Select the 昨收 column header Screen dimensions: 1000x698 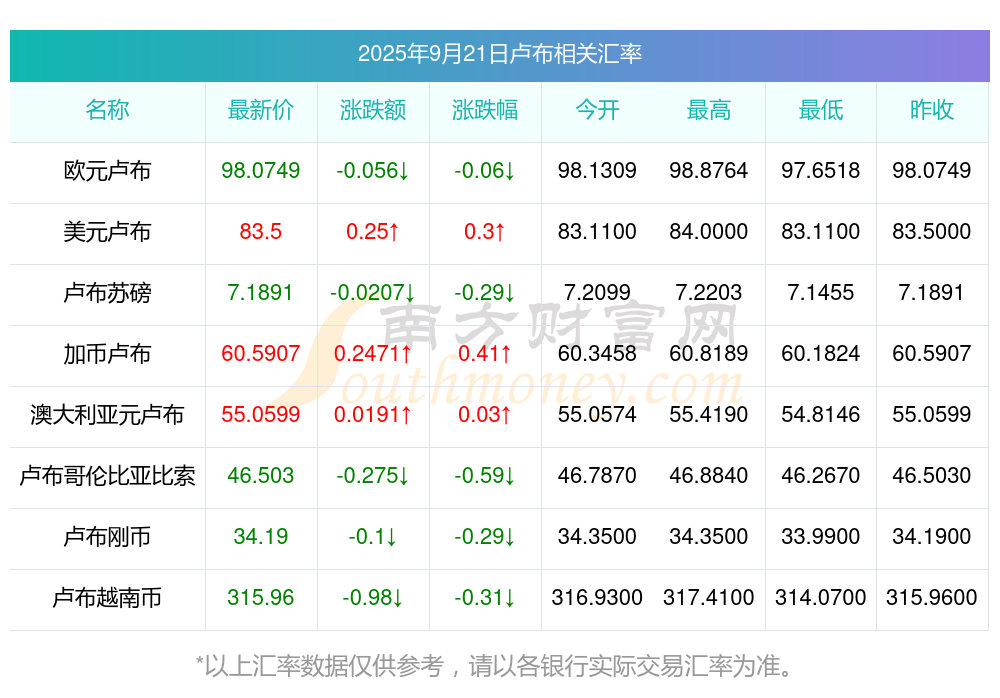(932, 110)
